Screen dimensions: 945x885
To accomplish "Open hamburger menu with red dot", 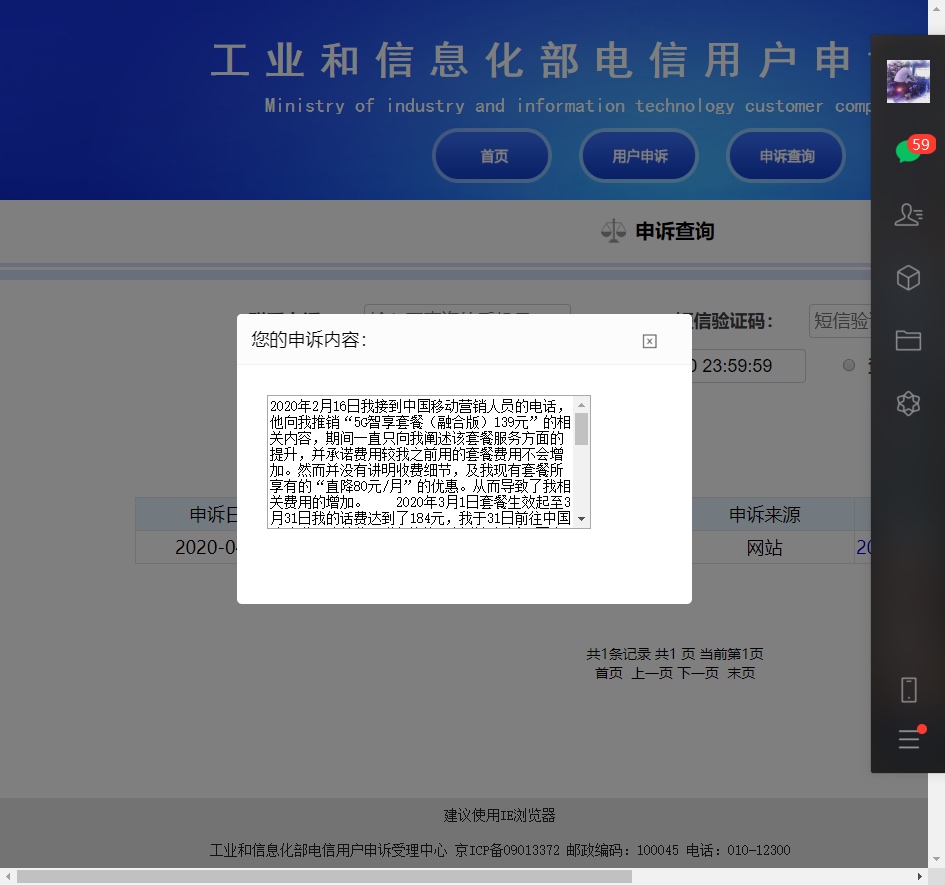I will point(908,739).
